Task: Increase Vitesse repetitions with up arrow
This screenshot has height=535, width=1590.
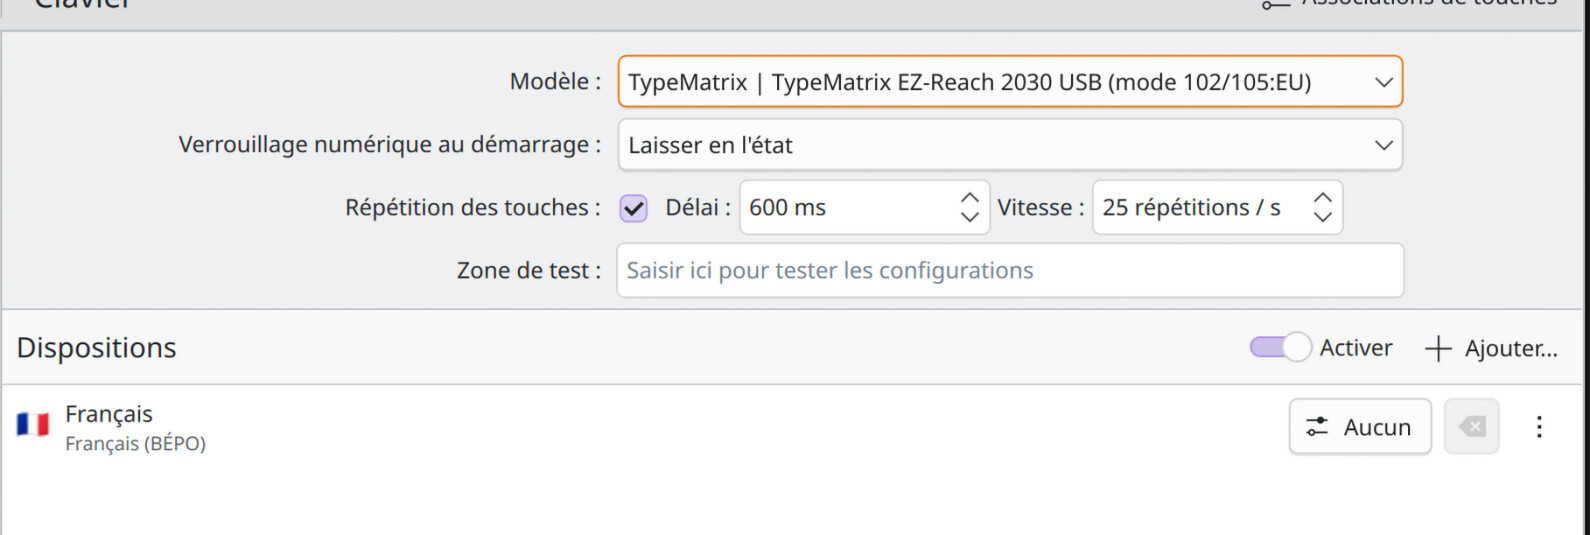Action: coord(1322,198)
